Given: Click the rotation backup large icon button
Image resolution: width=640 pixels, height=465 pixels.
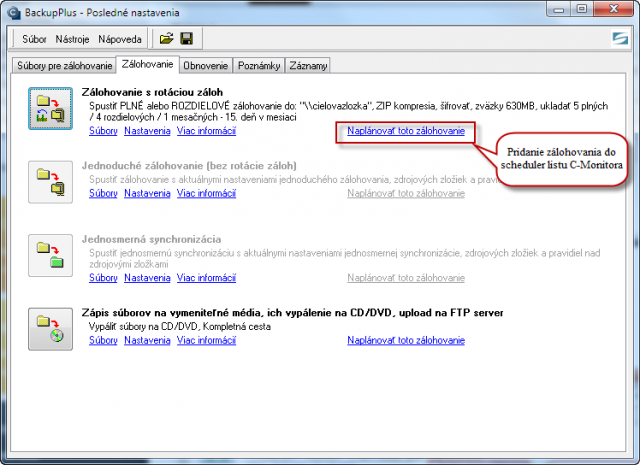Looking at the screenshot, I should (50, 109).
